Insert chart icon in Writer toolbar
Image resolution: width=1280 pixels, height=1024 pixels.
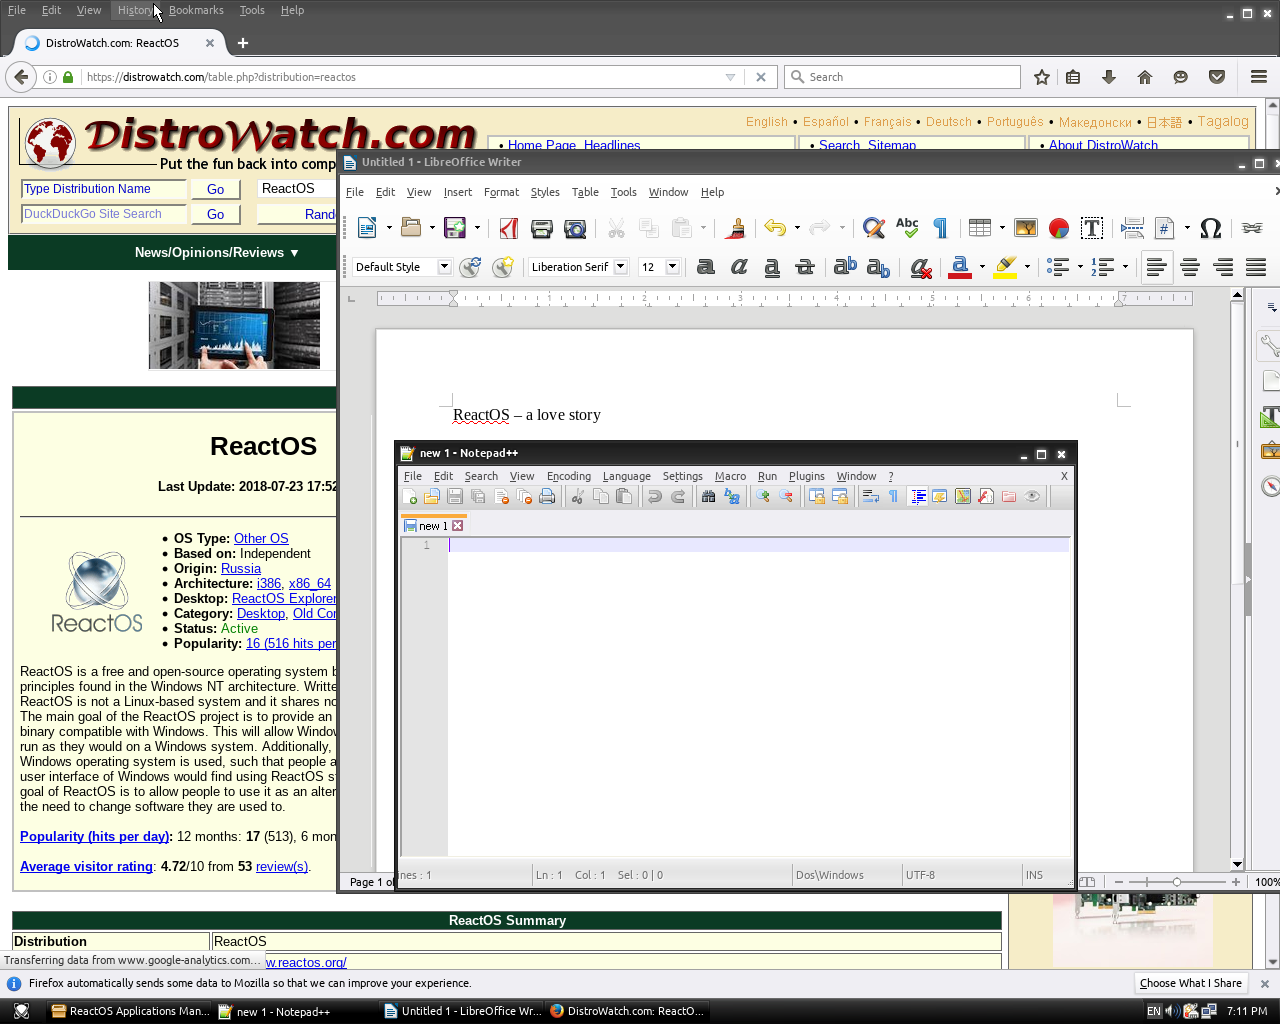pyautogui.click(x=1059, y=228)
